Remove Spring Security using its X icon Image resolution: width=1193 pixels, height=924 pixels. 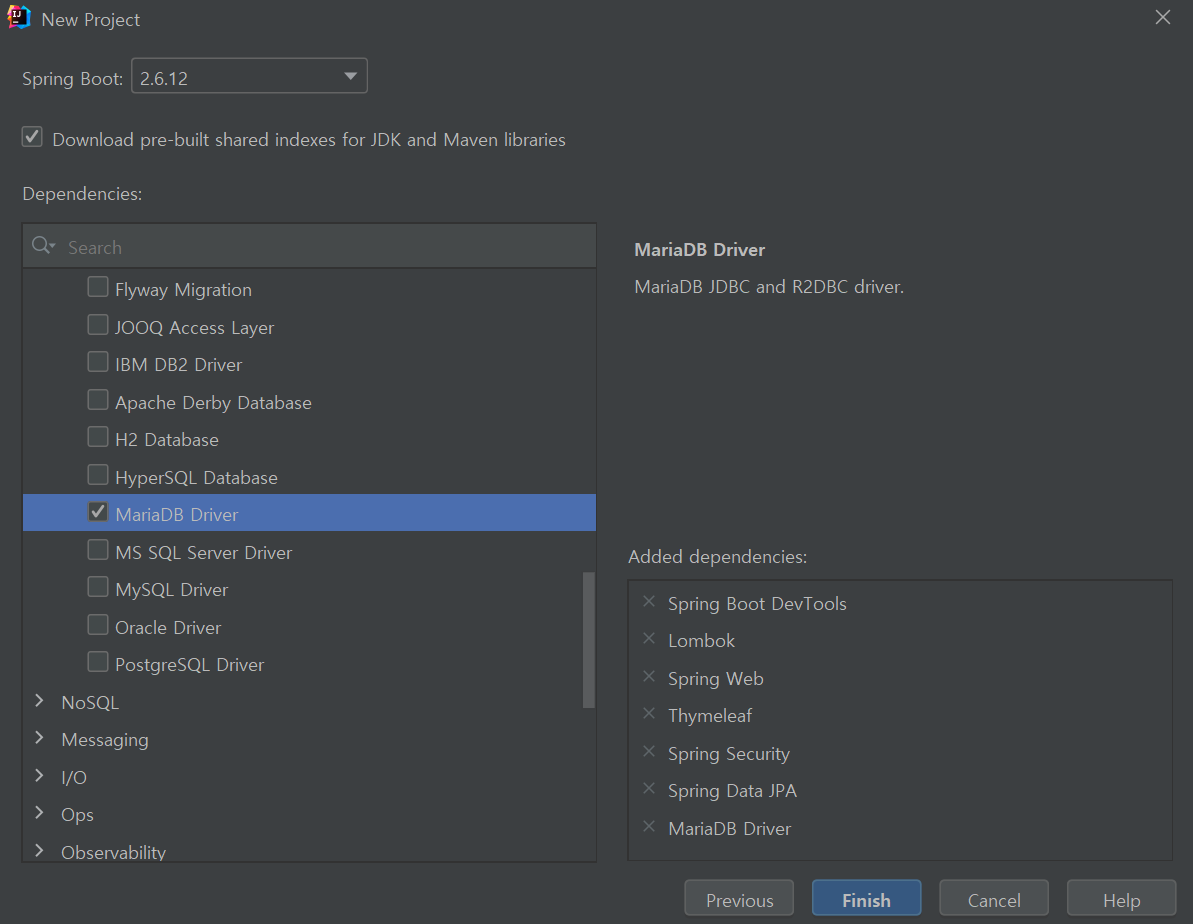pos(649,751)
